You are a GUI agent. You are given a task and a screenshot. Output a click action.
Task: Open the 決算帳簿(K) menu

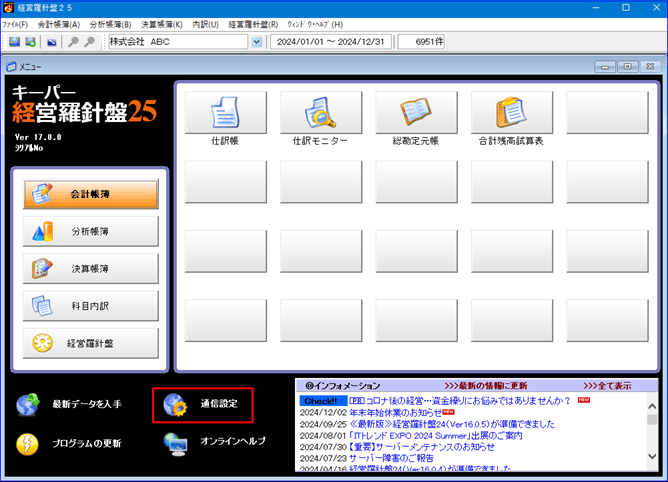coord(162,24)
